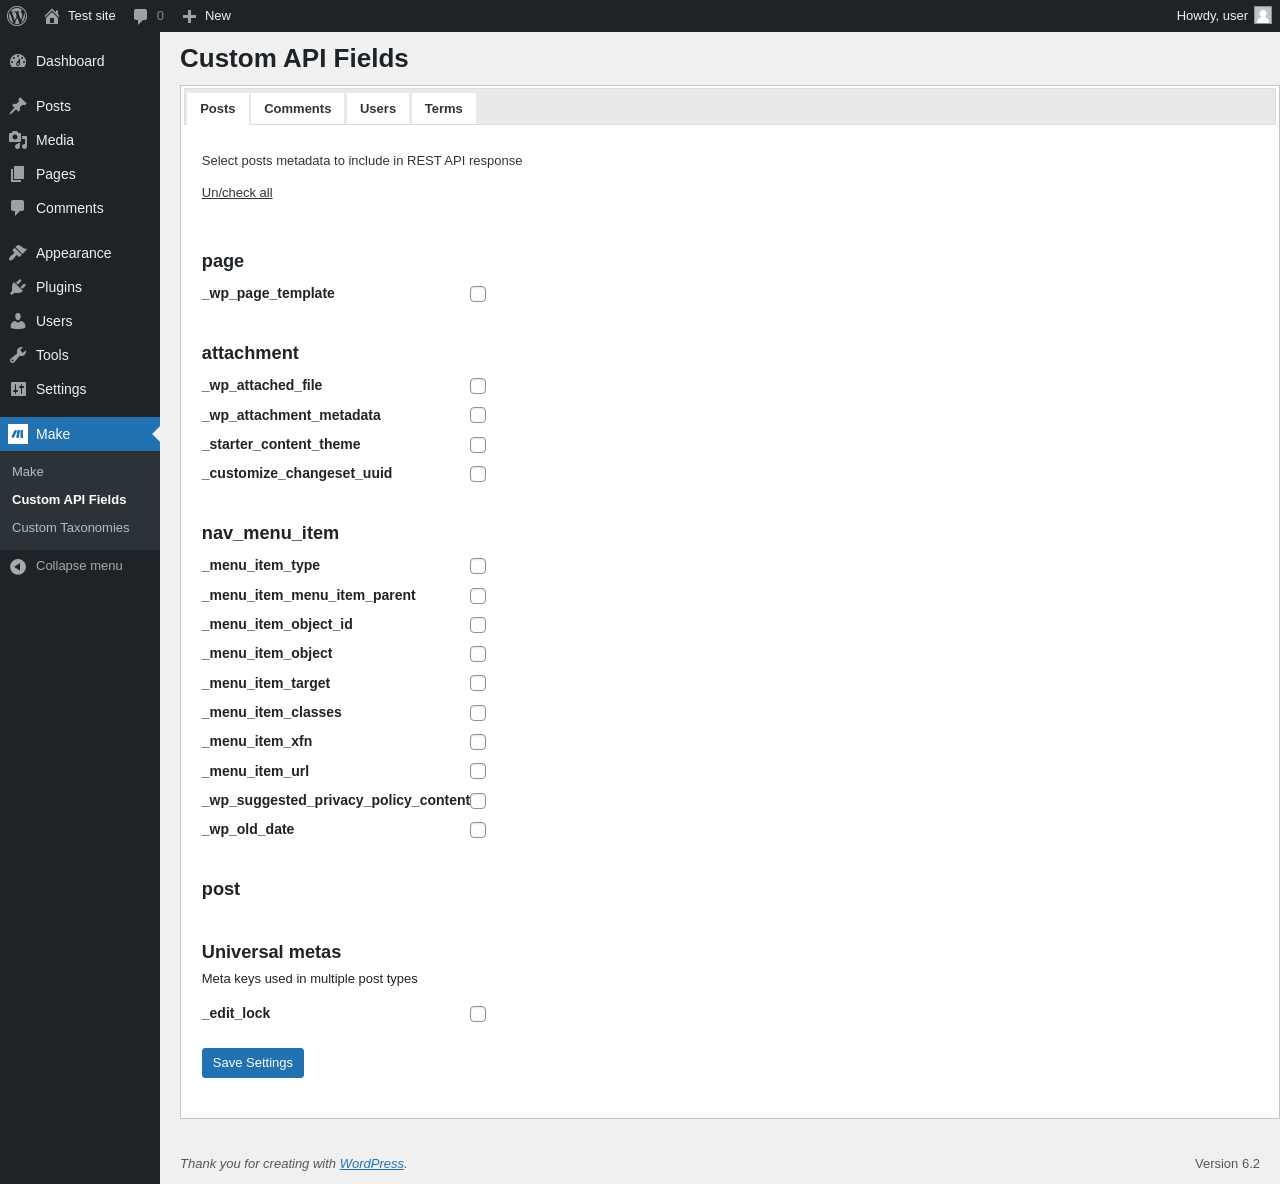
Task: Click the Appearance paintbrush icon
Action: click(18, 253)
